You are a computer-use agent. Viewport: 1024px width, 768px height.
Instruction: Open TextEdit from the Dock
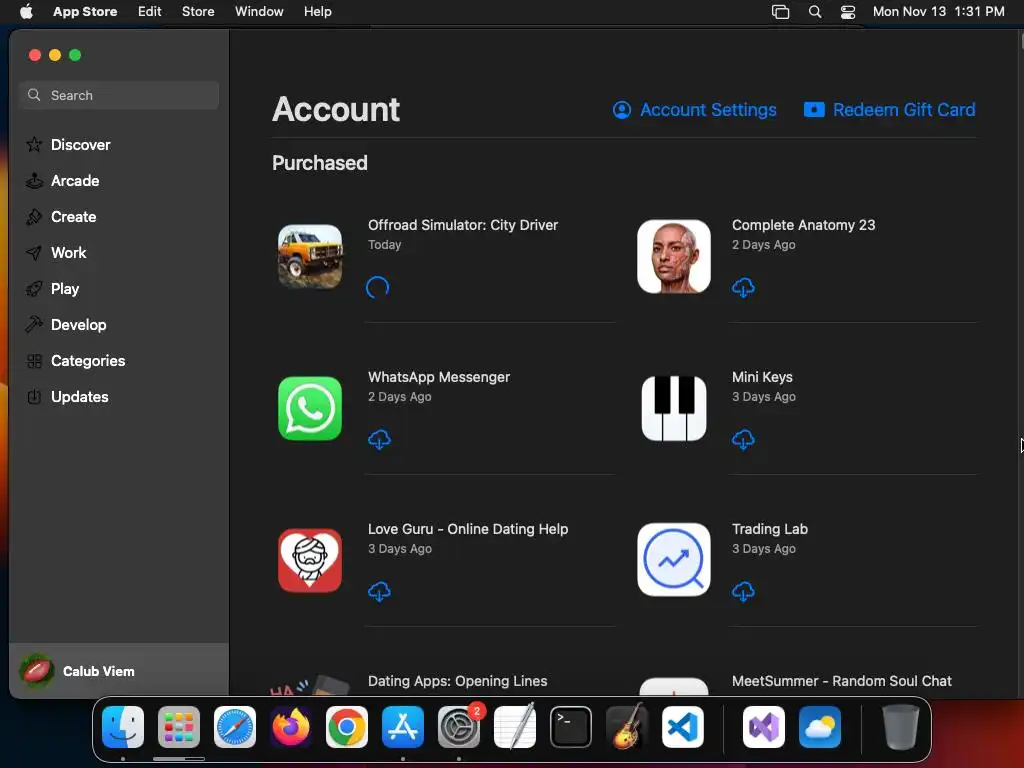[x=515, y=727]
